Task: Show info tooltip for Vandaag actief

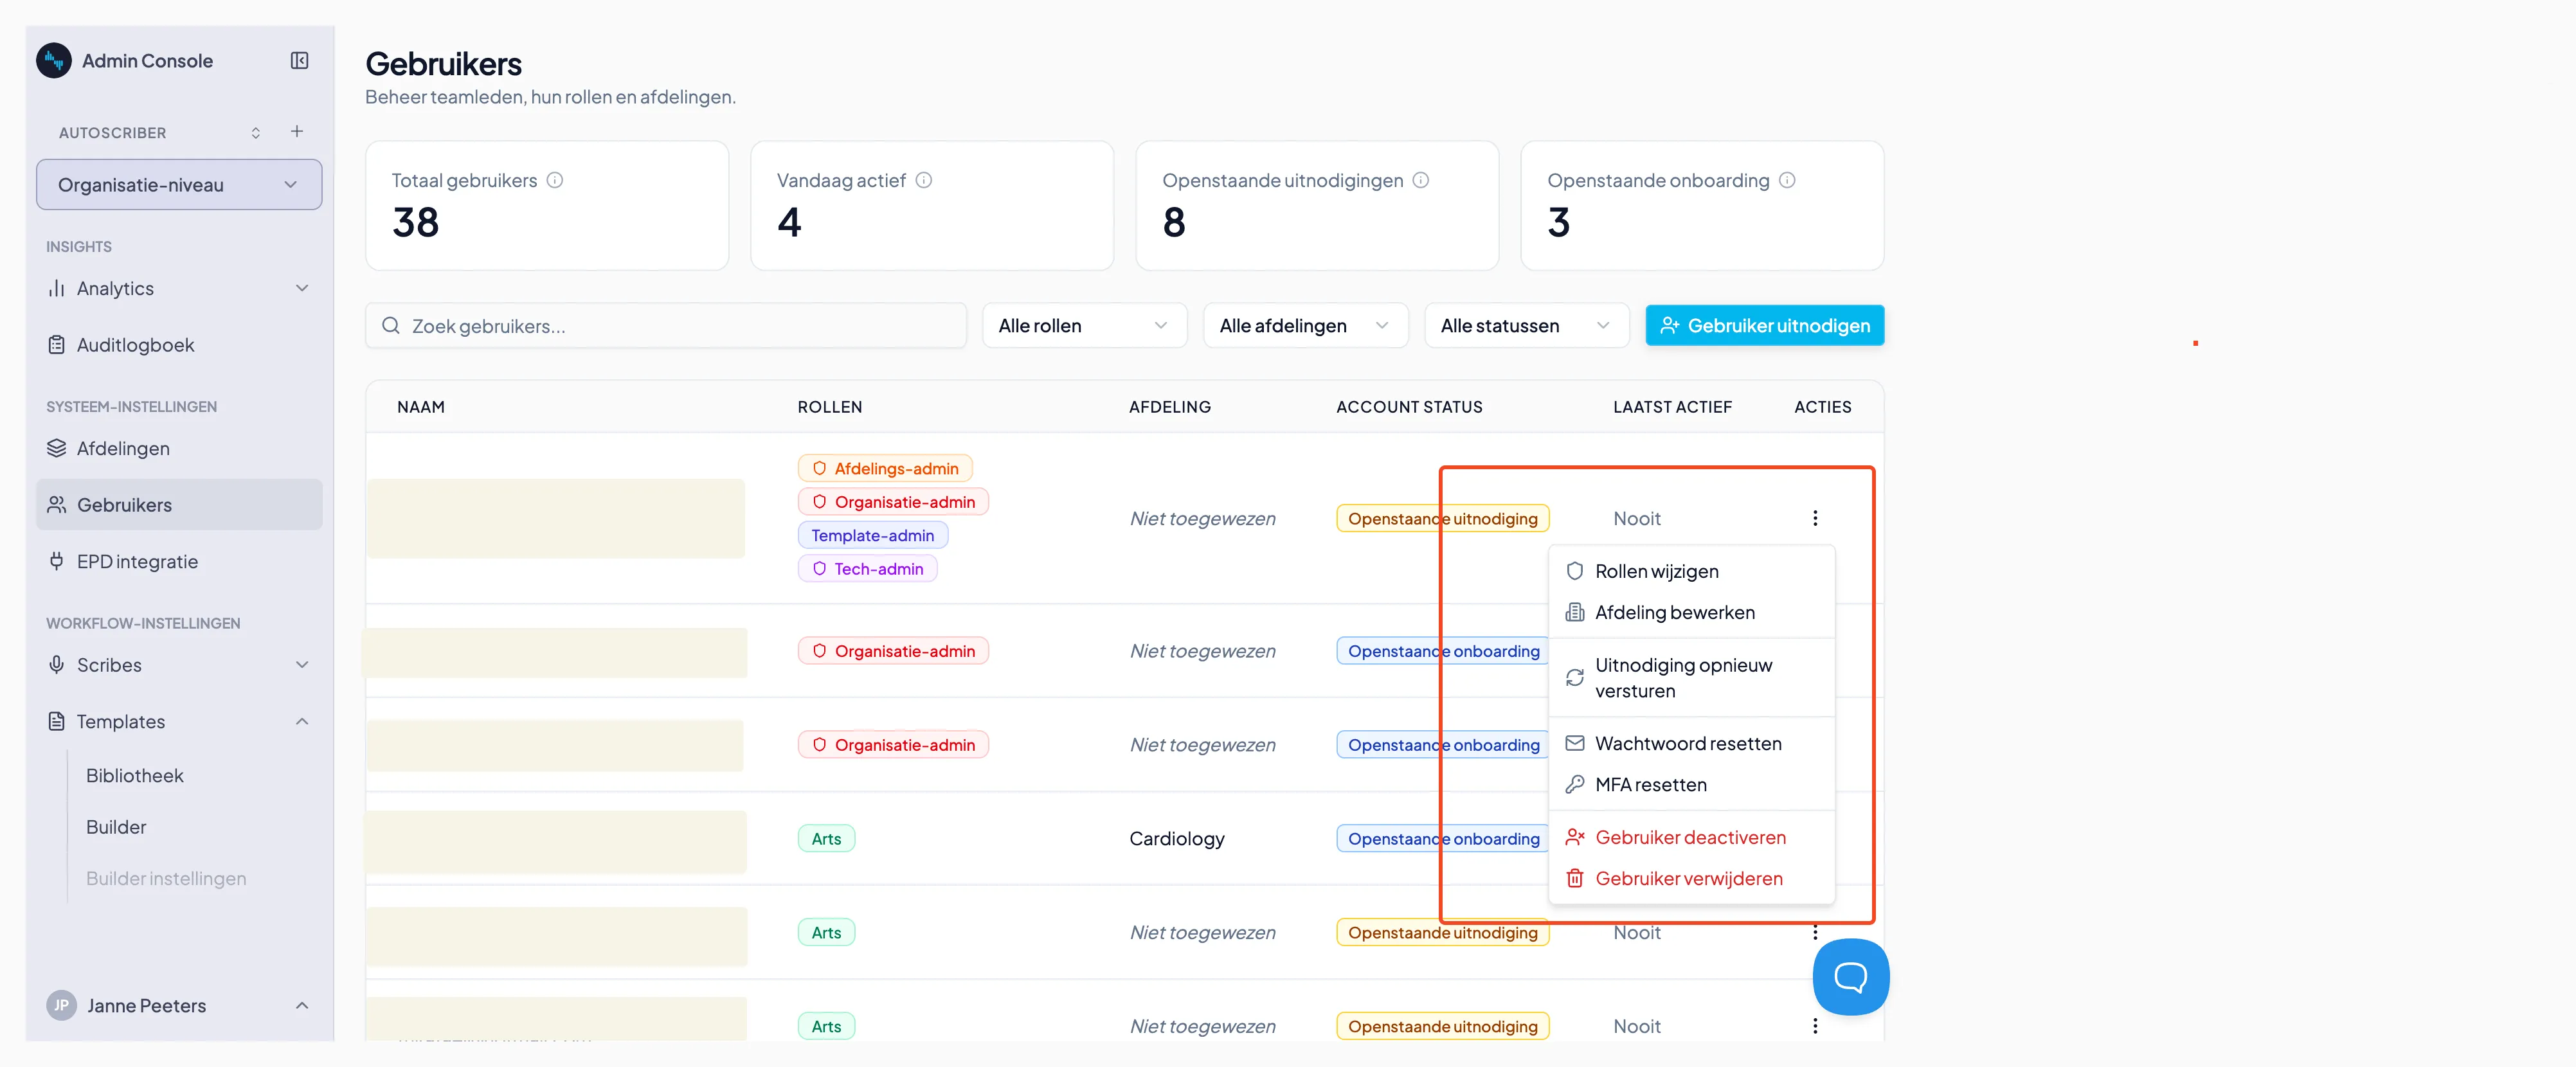Action: click(924, 180)
